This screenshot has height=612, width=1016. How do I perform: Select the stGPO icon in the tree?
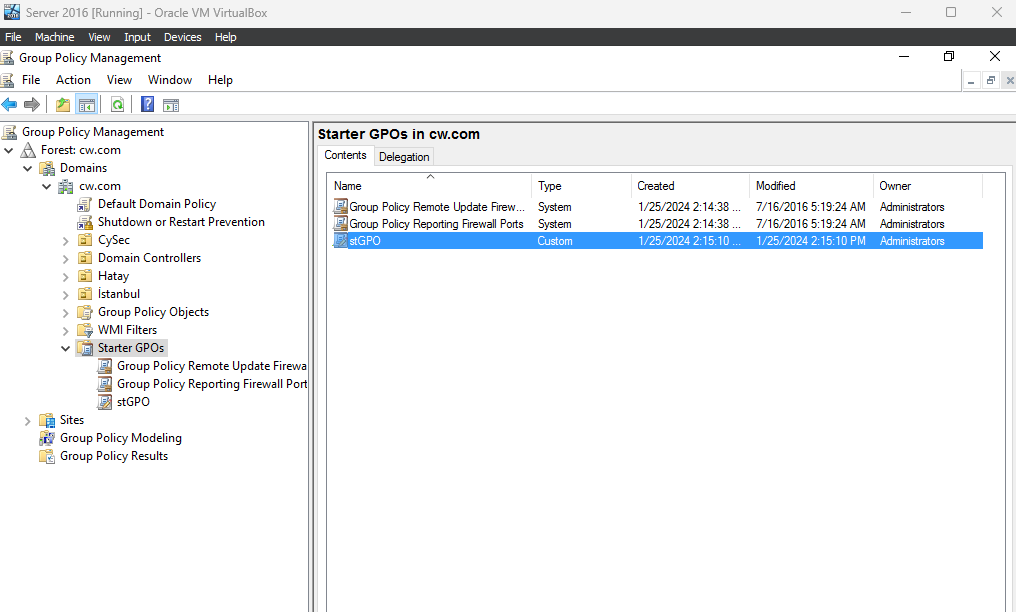point(104,402)
